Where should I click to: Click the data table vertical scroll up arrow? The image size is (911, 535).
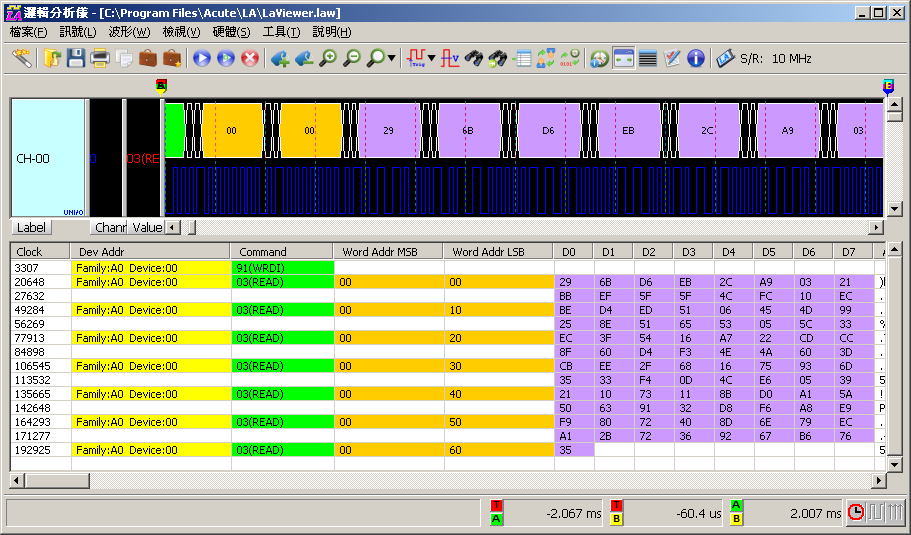[x=895, y=249]
